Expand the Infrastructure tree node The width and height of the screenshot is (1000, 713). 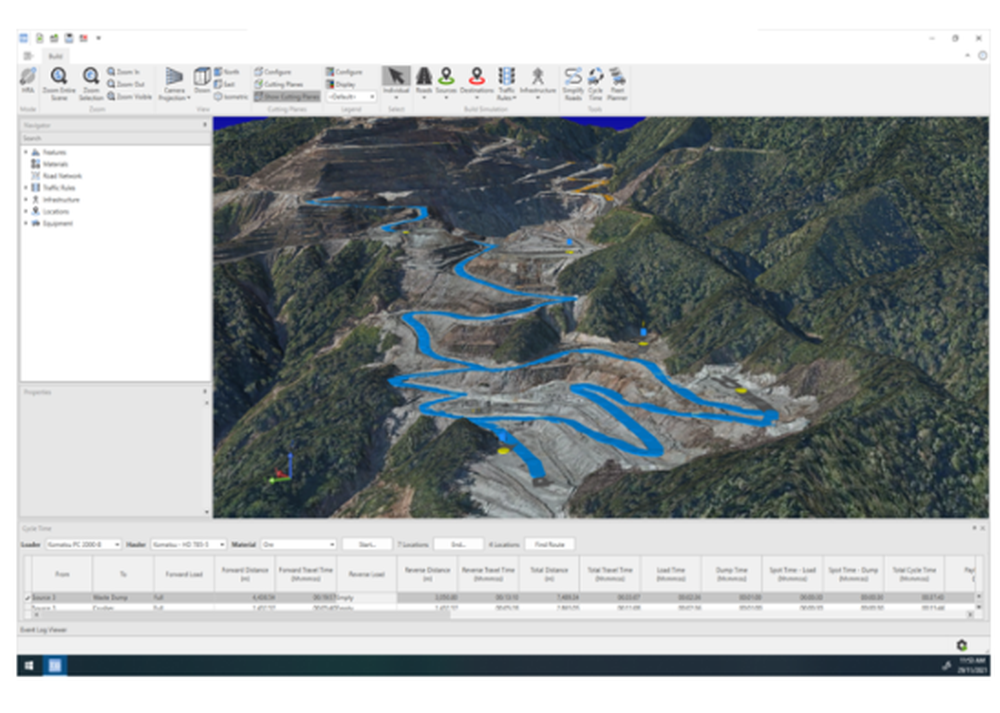pos(26,200)
